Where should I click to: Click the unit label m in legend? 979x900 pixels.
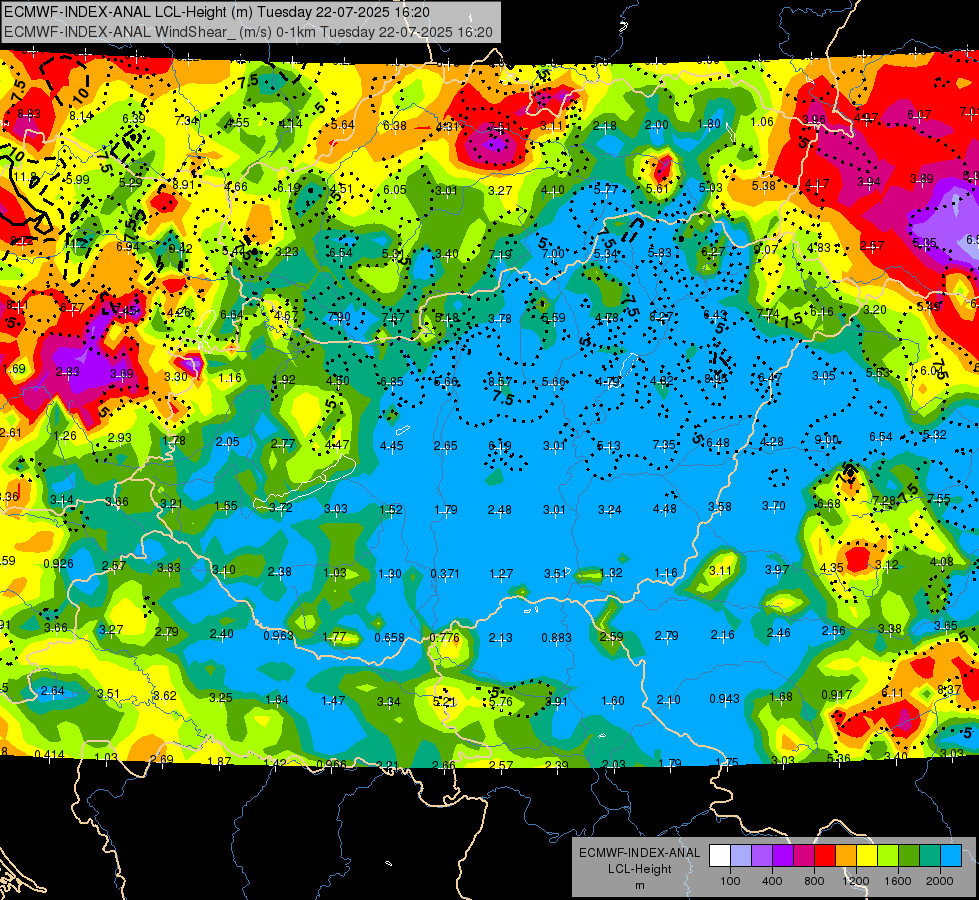(x=639, y=885)
